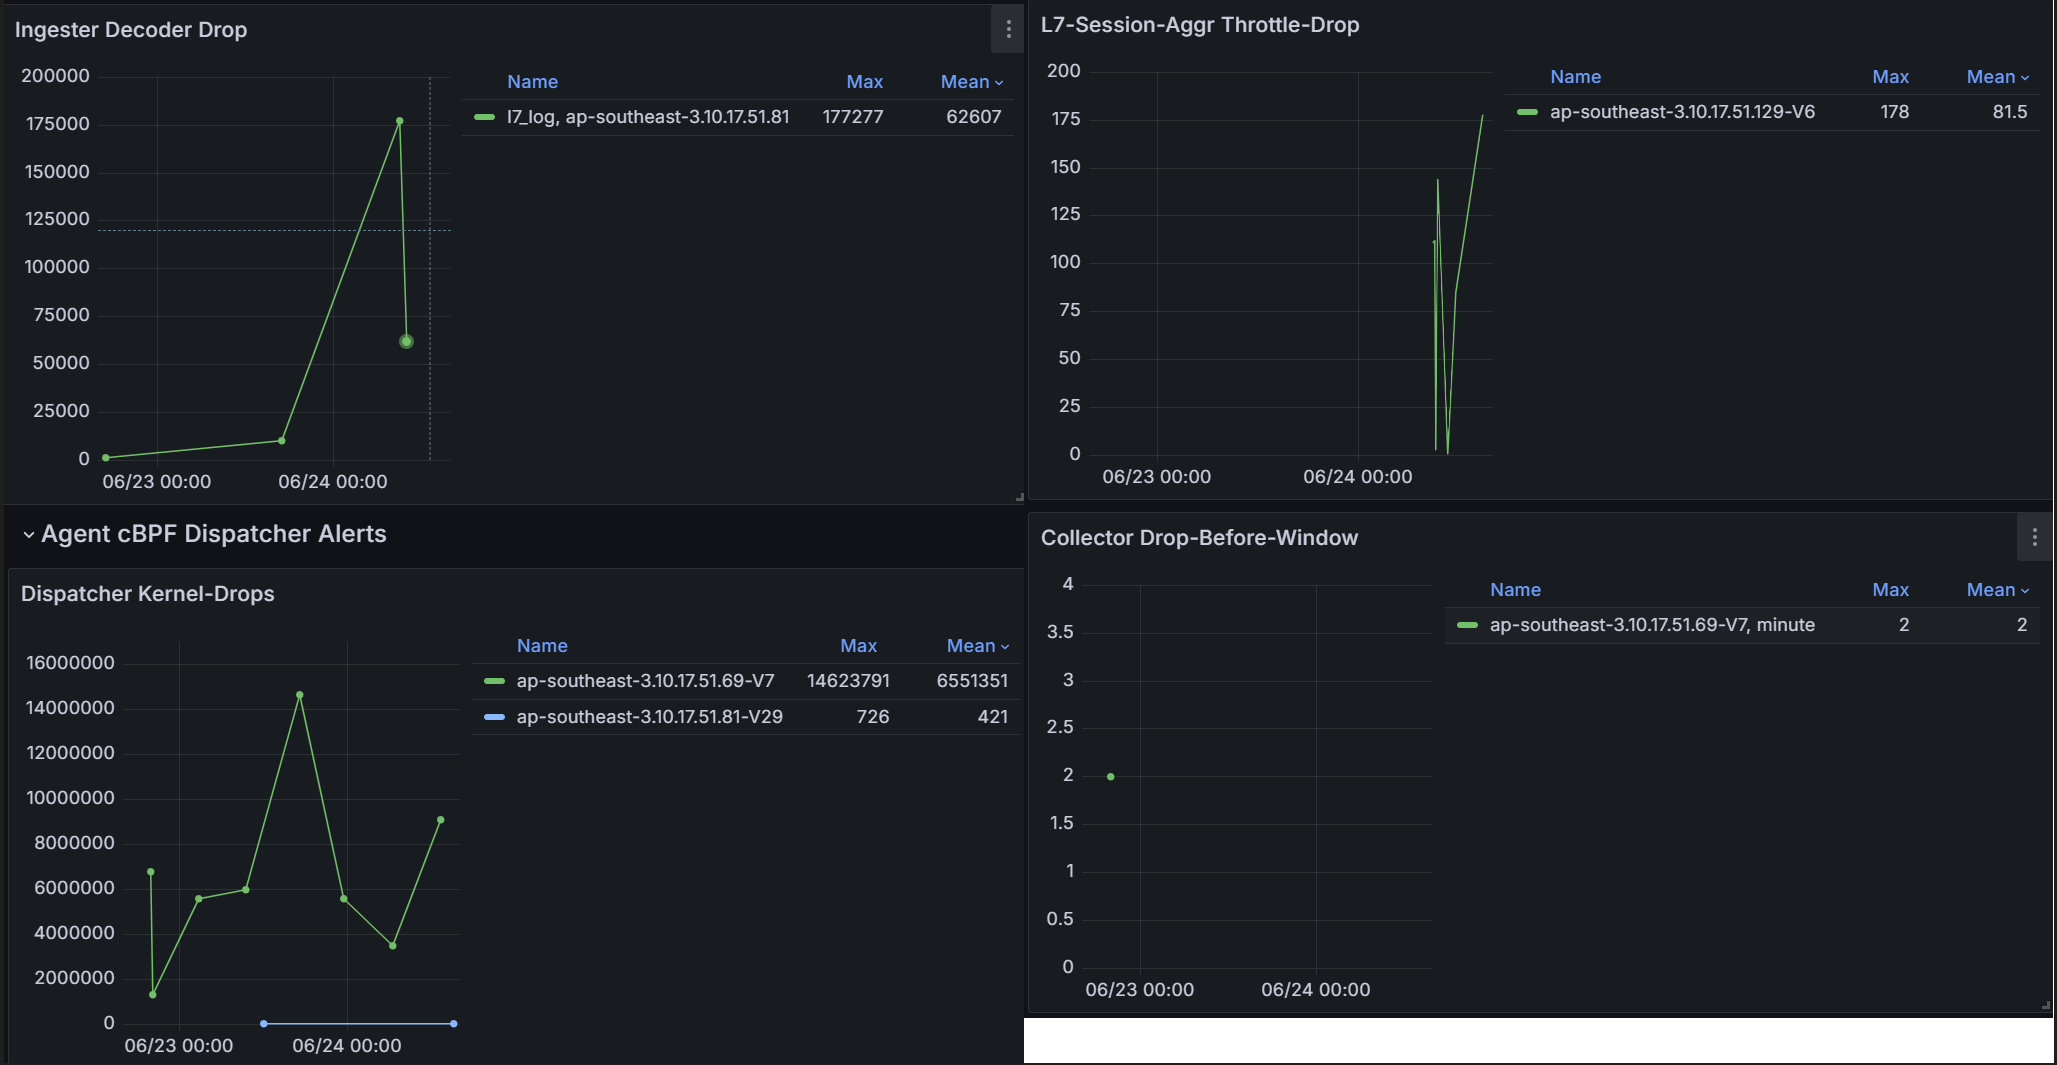2057x1065 pixels.
Task: Click green color swatch of 51.69-V7 kernel-drops series
Action: click(x=494, y=681)
